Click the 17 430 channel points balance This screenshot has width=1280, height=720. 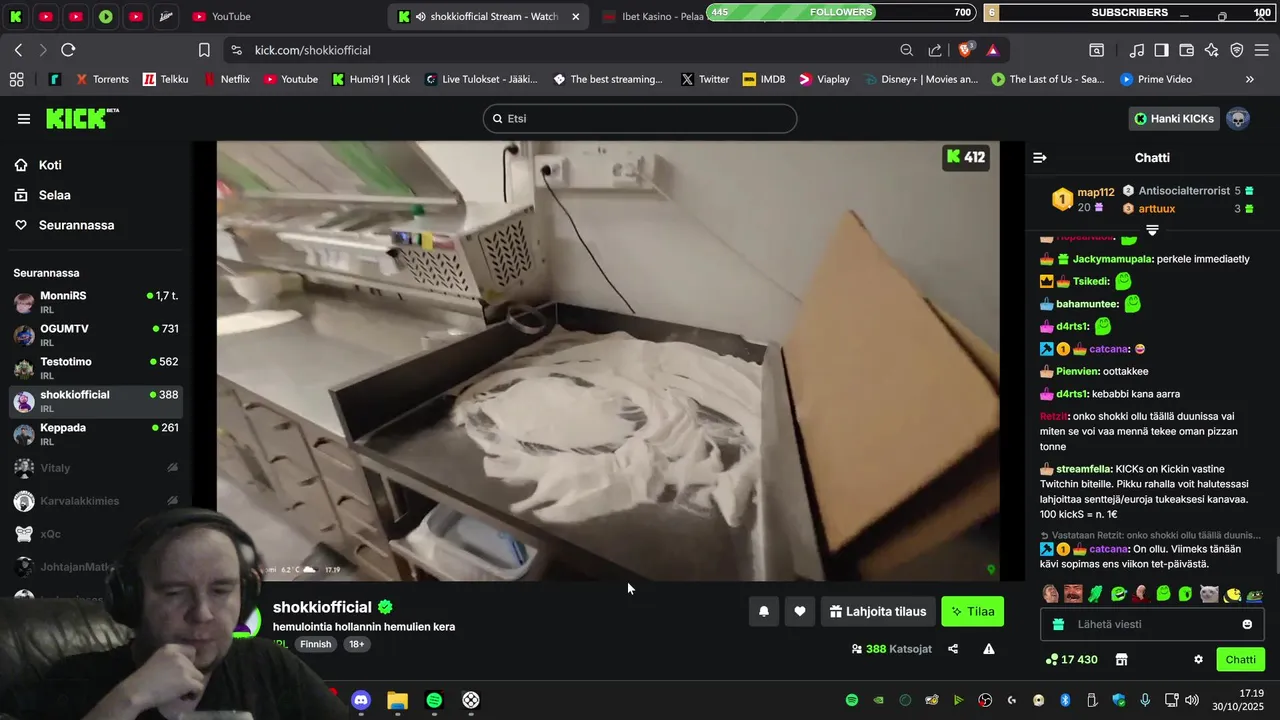[1071, 659]
